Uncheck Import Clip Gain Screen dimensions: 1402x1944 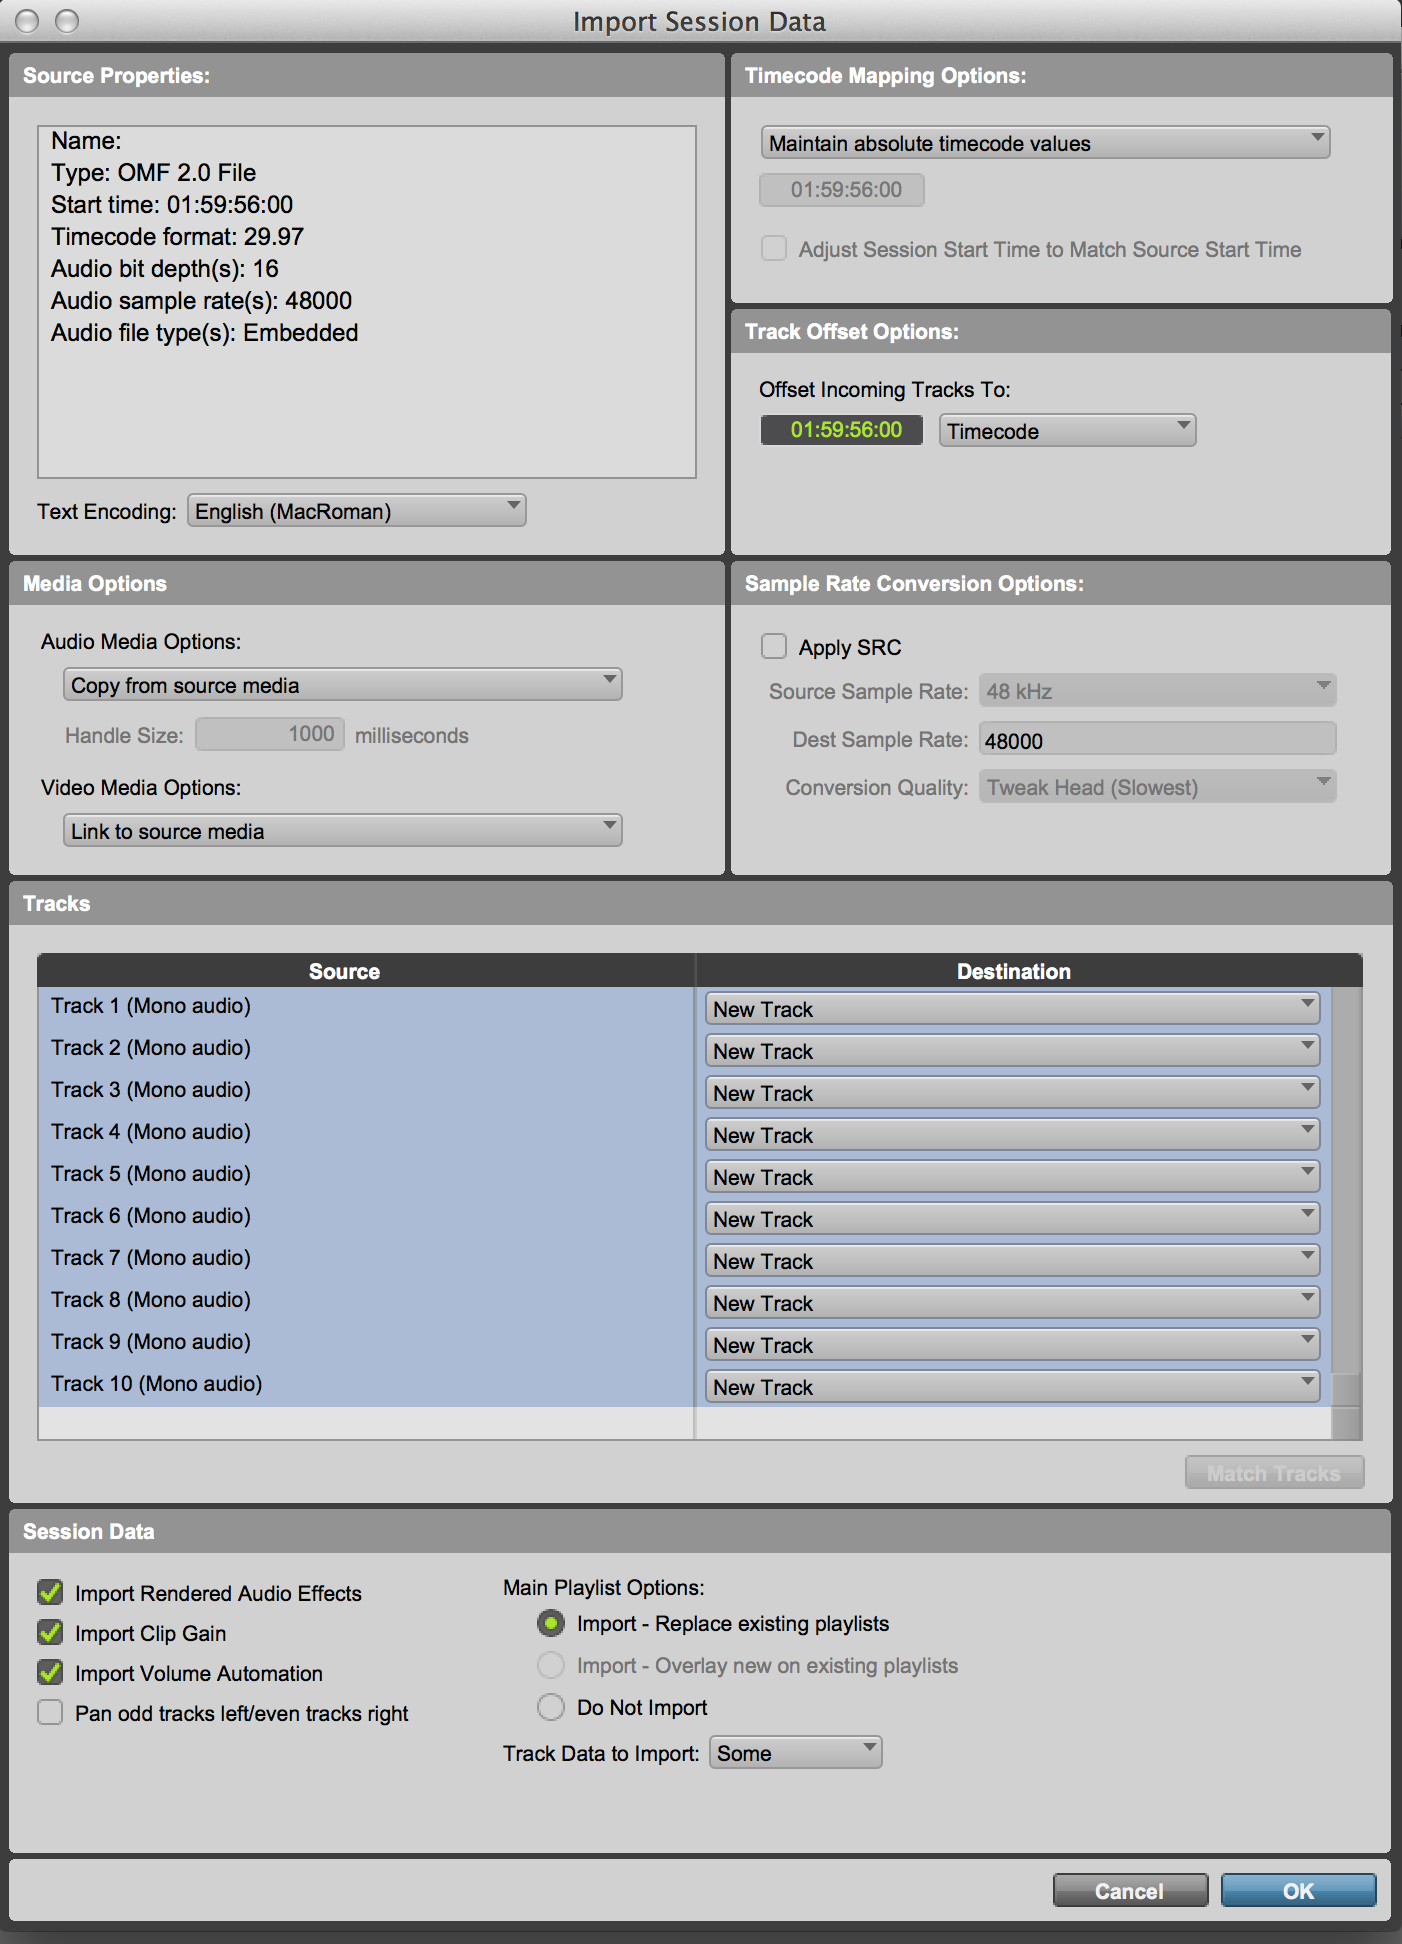click(50, 1632)
